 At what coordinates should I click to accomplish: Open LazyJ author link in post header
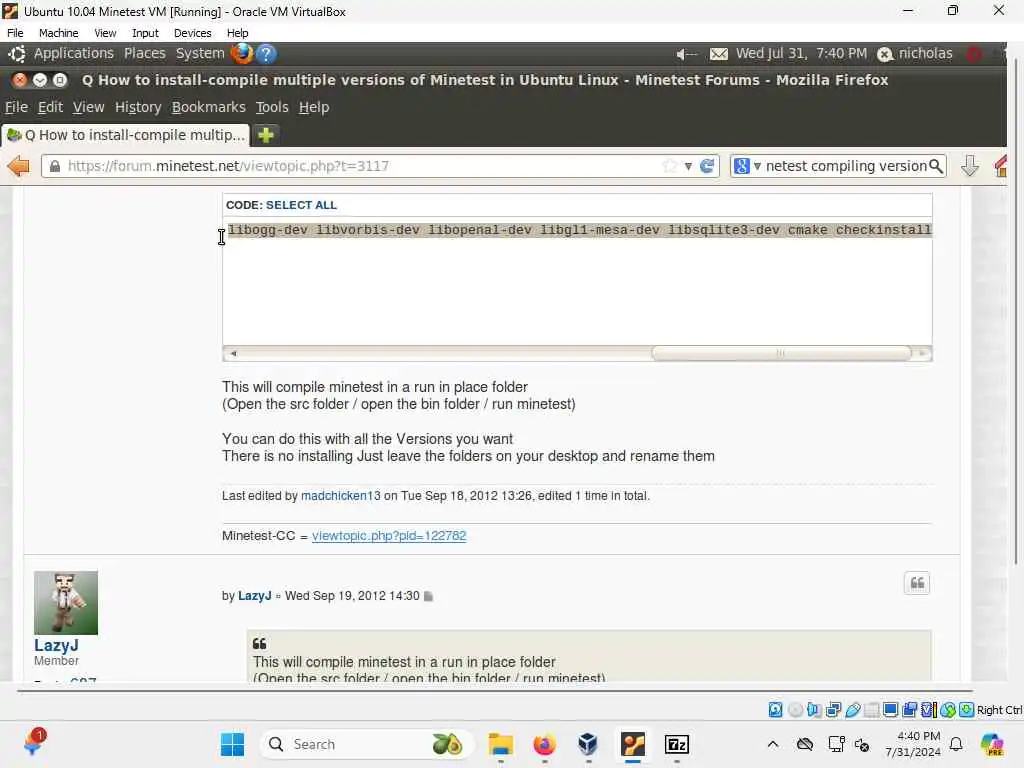click(254, 596)
